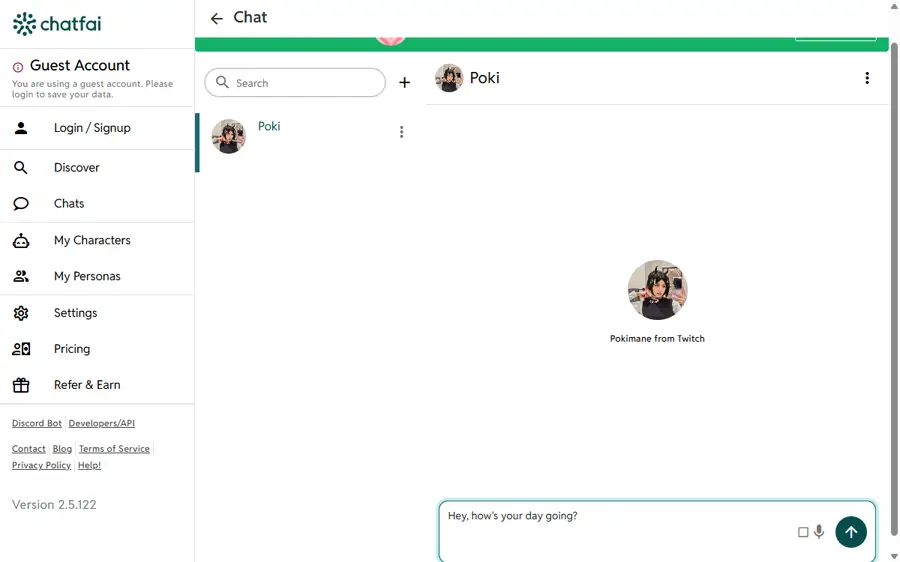Screen dimensions: 900x562
Task: Click the My Personas people icon
Action: point(21,276)
